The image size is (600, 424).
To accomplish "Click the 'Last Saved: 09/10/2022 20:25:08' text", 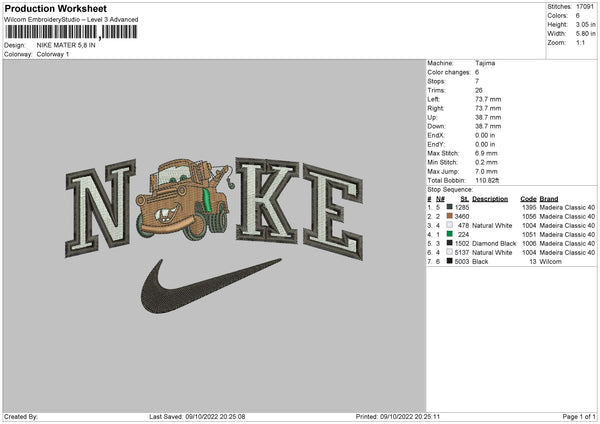I will coord(197,416).
